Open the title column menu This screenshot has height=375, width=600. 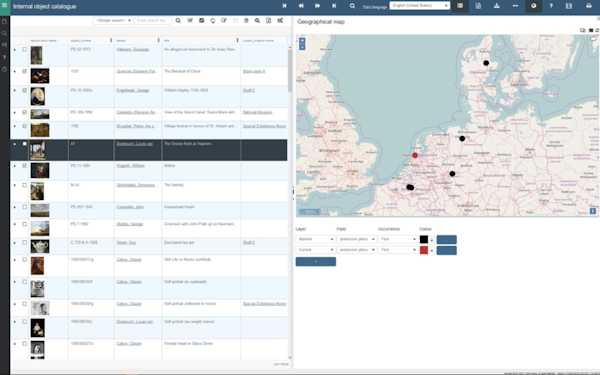click(238, 40)
